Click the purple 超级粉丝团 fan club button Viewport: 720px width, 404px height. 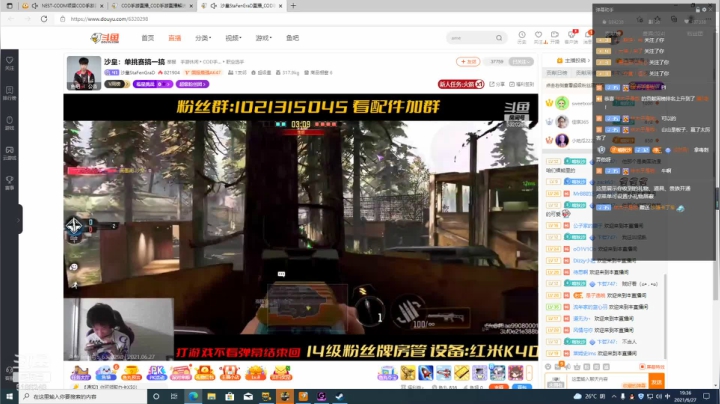(192, 84)
